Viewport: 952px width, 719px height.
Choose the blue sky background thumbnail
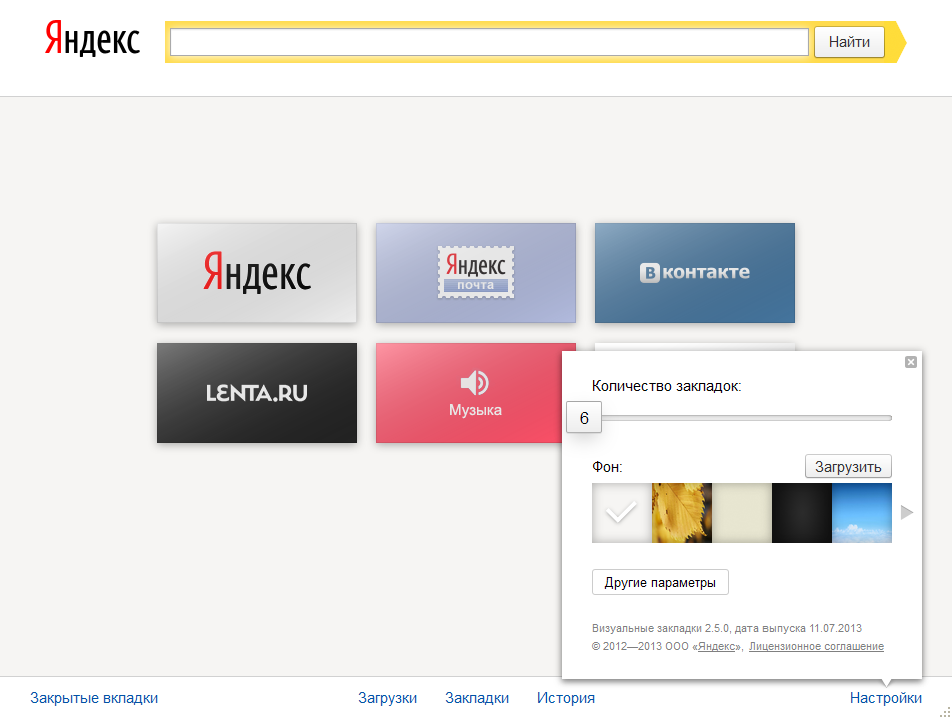pyautogui.click(x=862, y=513)
